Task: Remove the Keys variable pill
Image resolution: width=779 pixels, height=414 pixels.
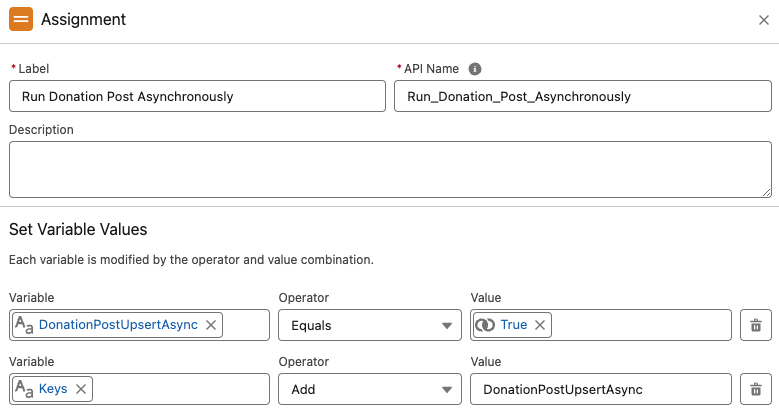Action: 80,389
